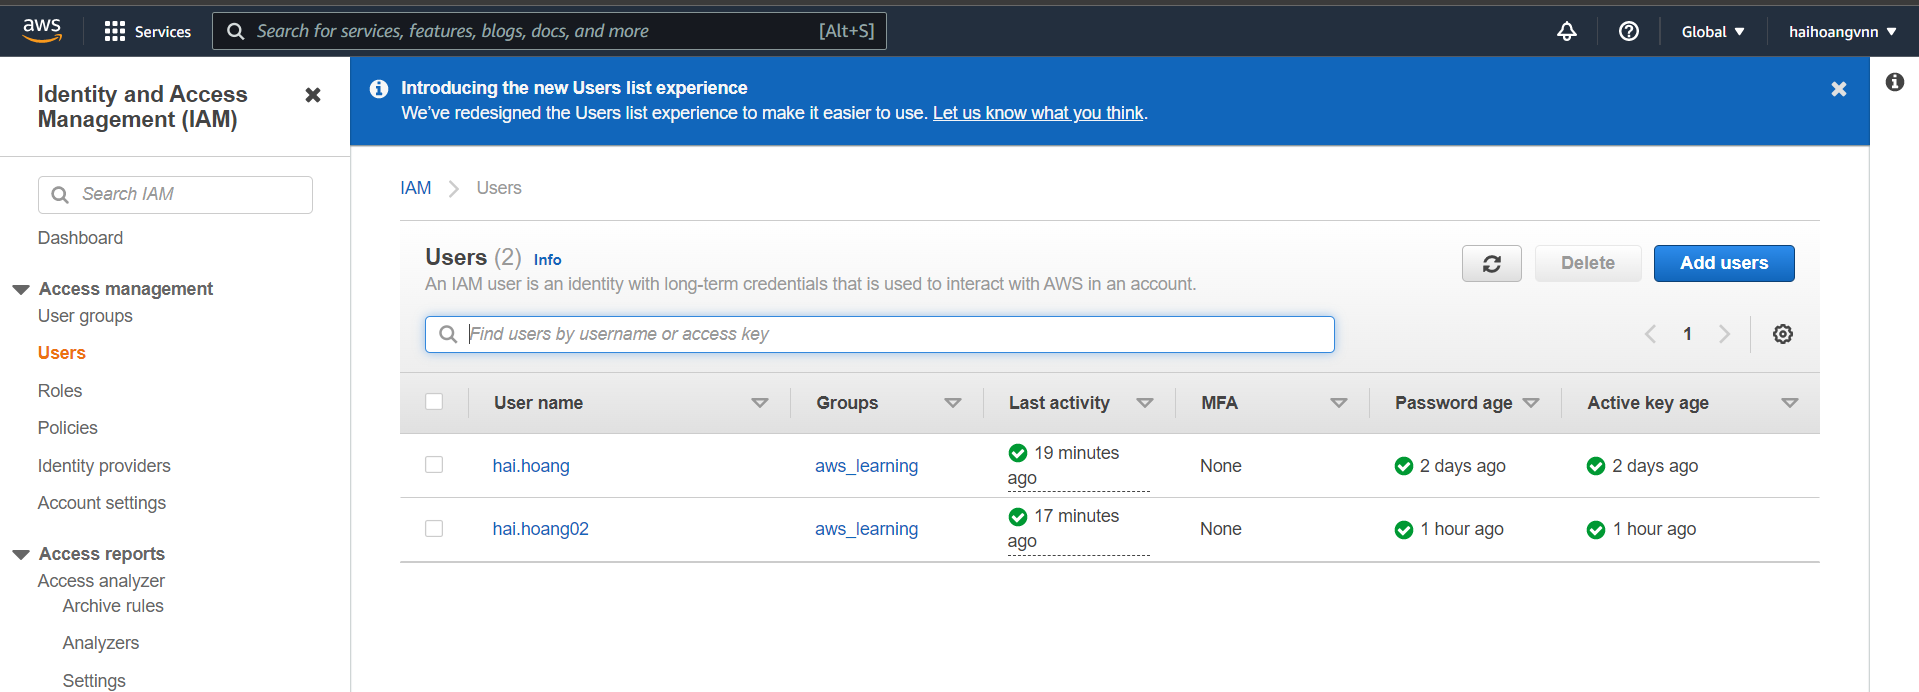Click the banner information icon
The image size is (1919, 692).
pyautogui.click(x=379, y=89)
